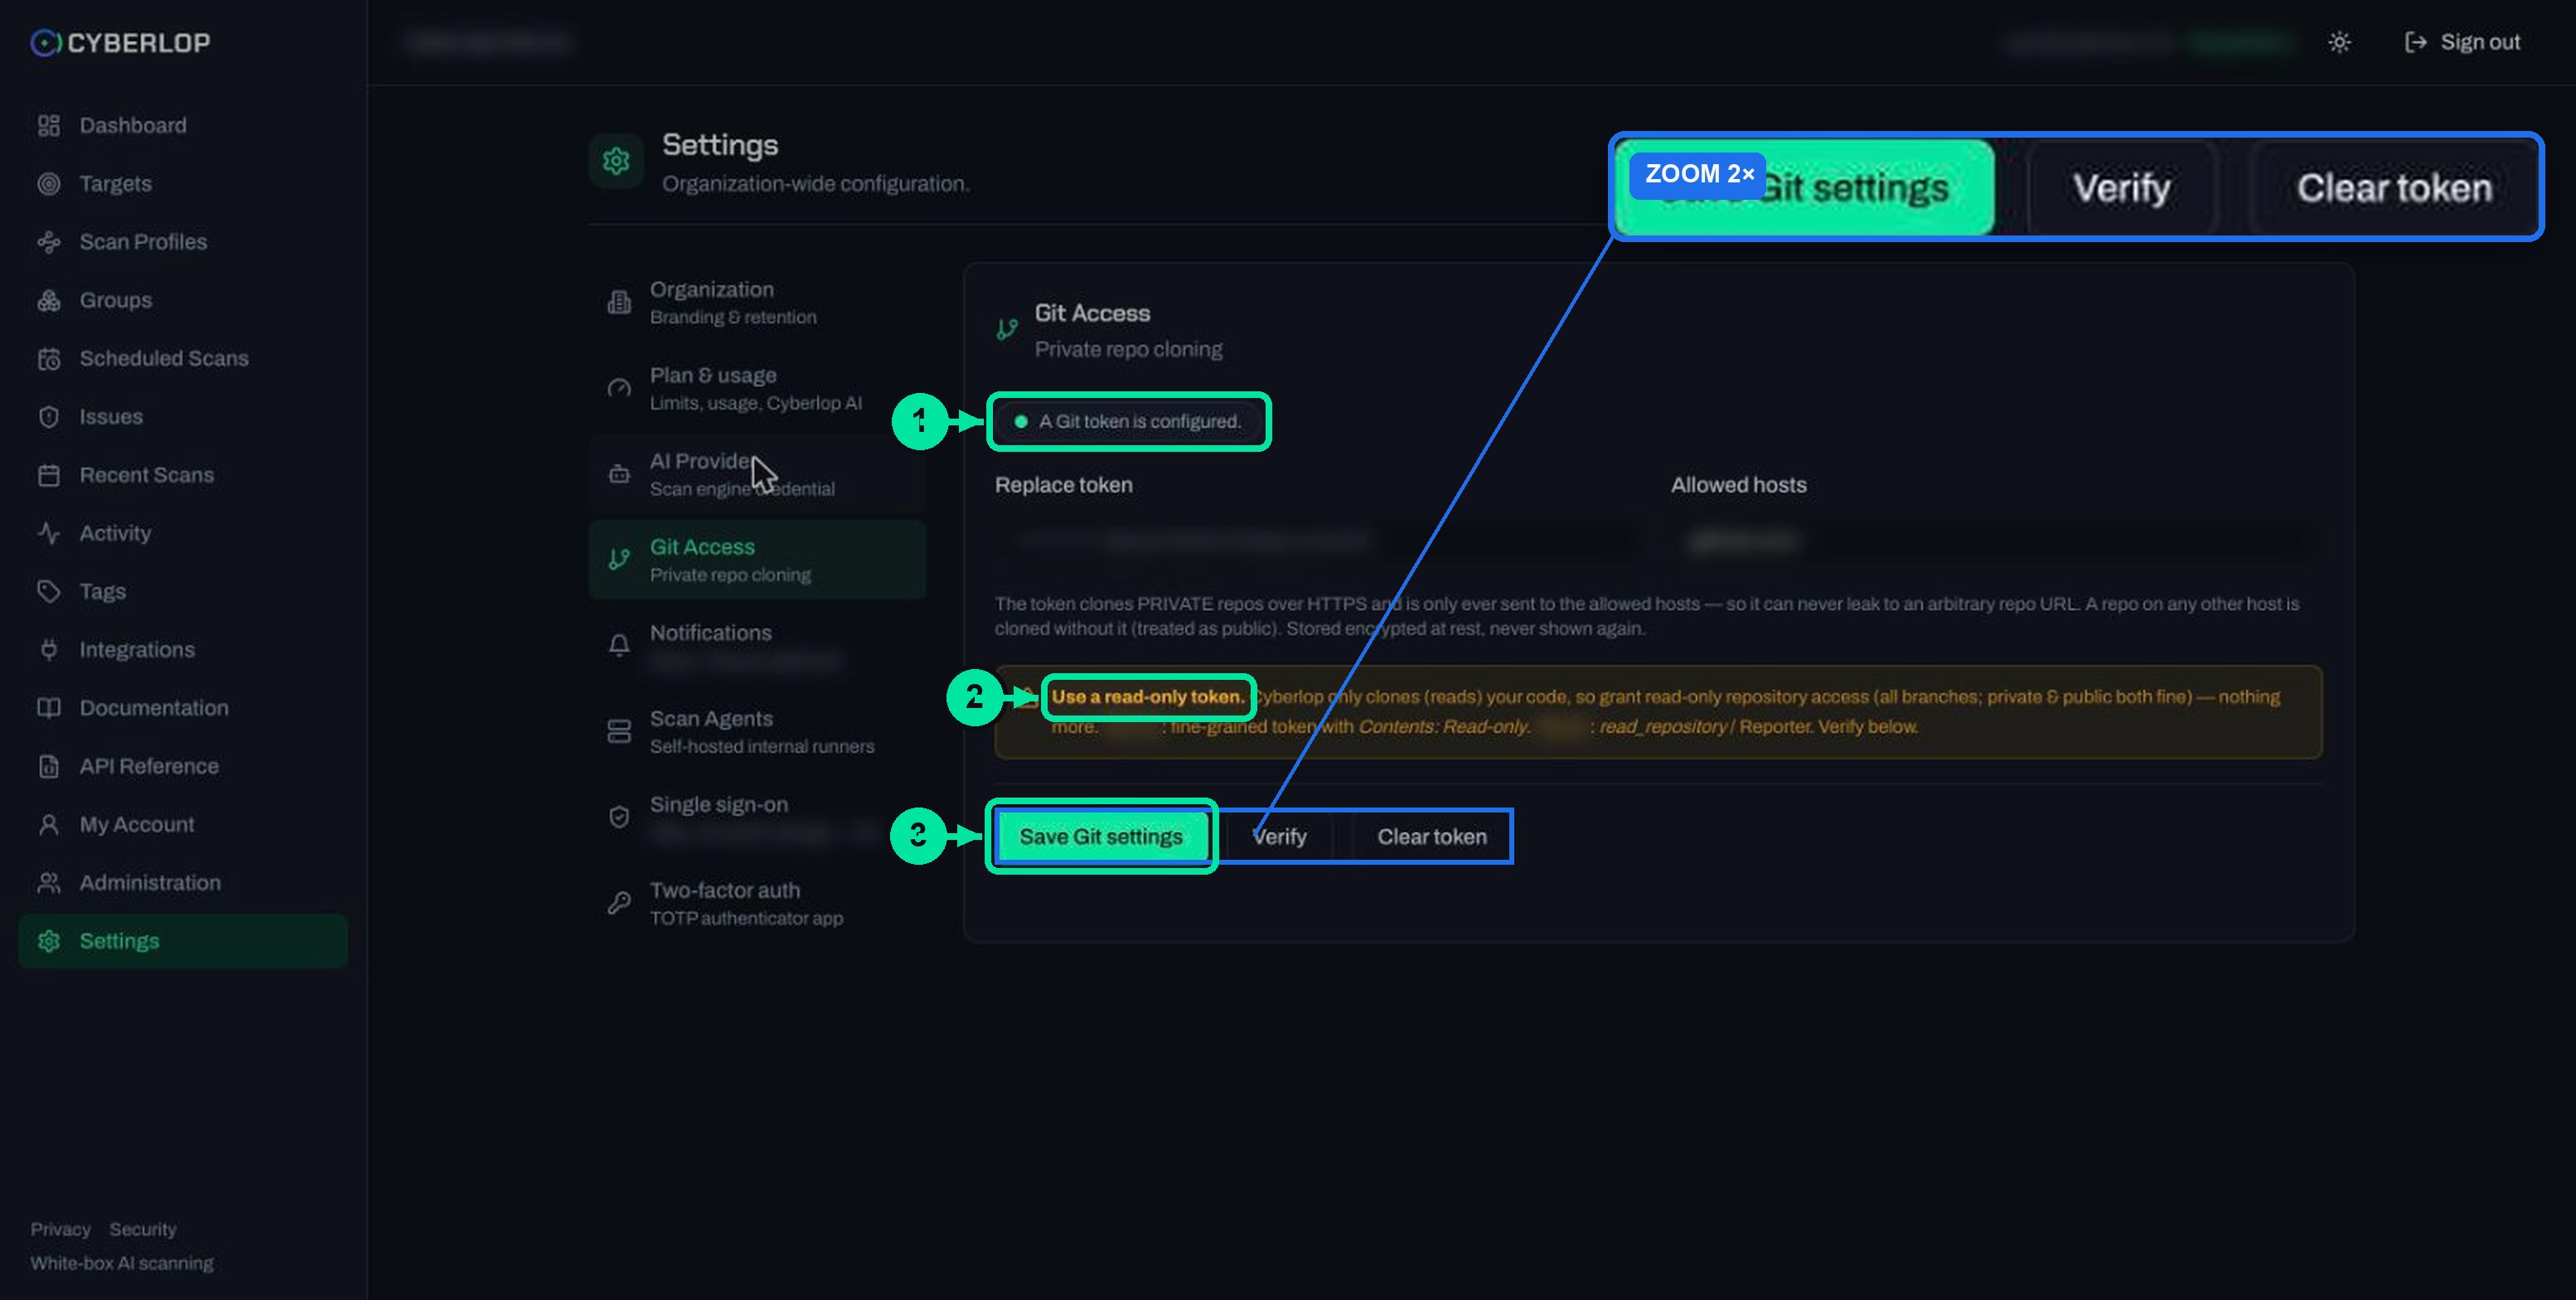The image size is (2576, 1300).
Task: Select the Git Access settings section
Action: [x=757, y=560]
